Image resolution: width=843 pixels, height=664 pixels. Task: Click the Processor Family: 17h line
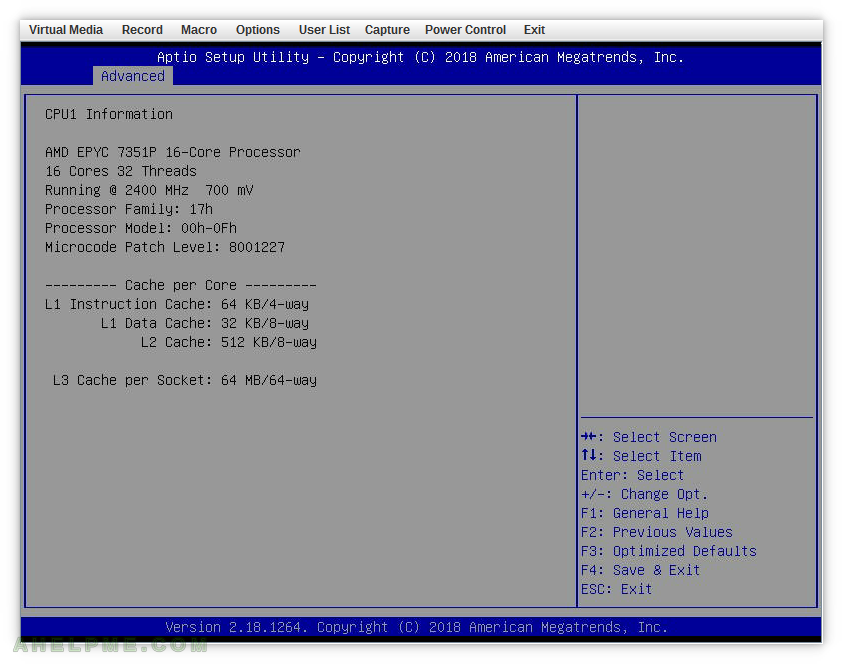click(128, 209)
